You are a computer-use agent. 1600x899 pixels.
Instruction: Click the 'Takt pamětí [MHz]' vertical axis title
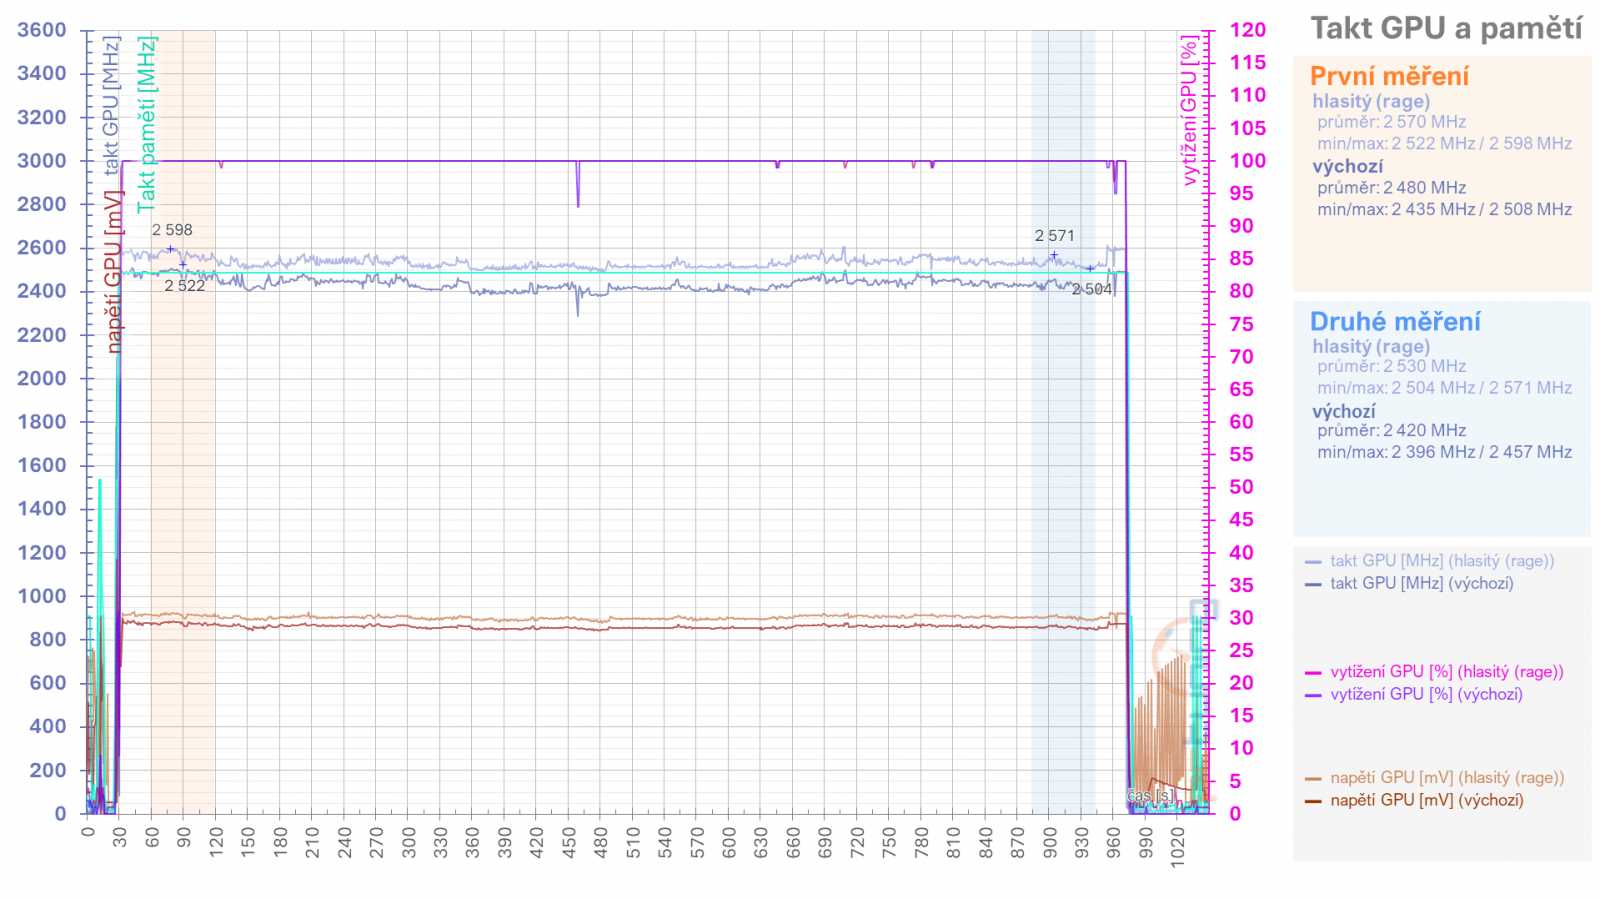[146, 124]
